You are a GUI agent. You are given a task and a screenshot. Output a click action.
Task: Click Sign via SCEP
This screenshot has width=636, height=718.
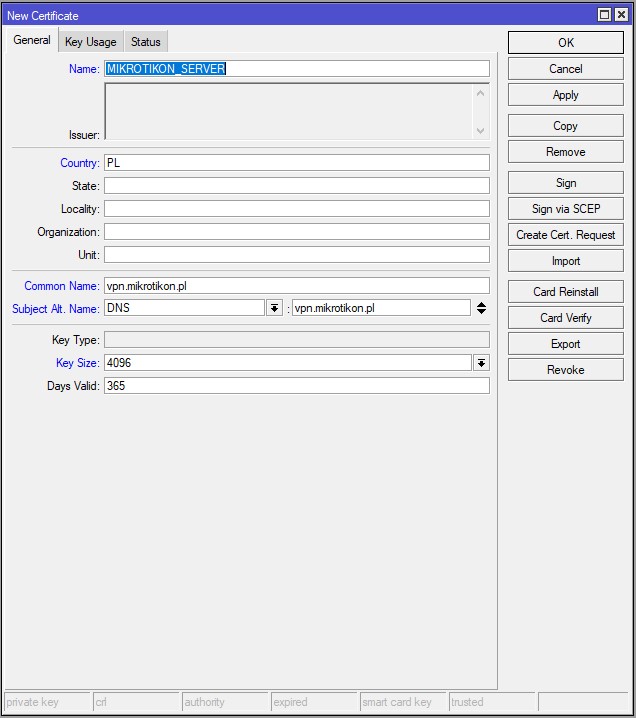[x=565, y=209]
